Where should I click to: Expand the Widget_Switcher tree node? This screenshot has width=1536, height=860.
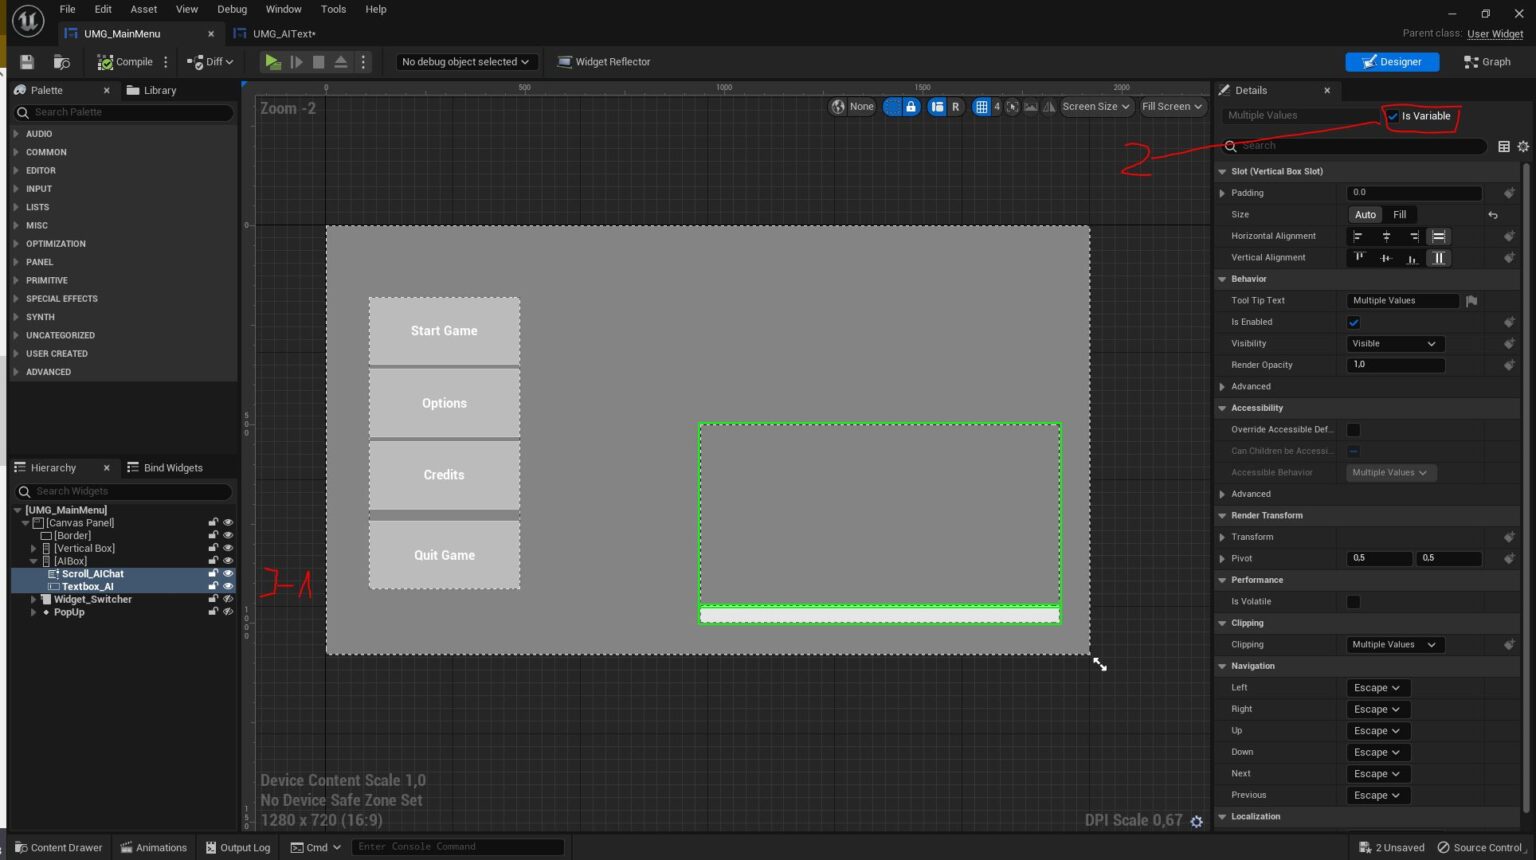33,599
